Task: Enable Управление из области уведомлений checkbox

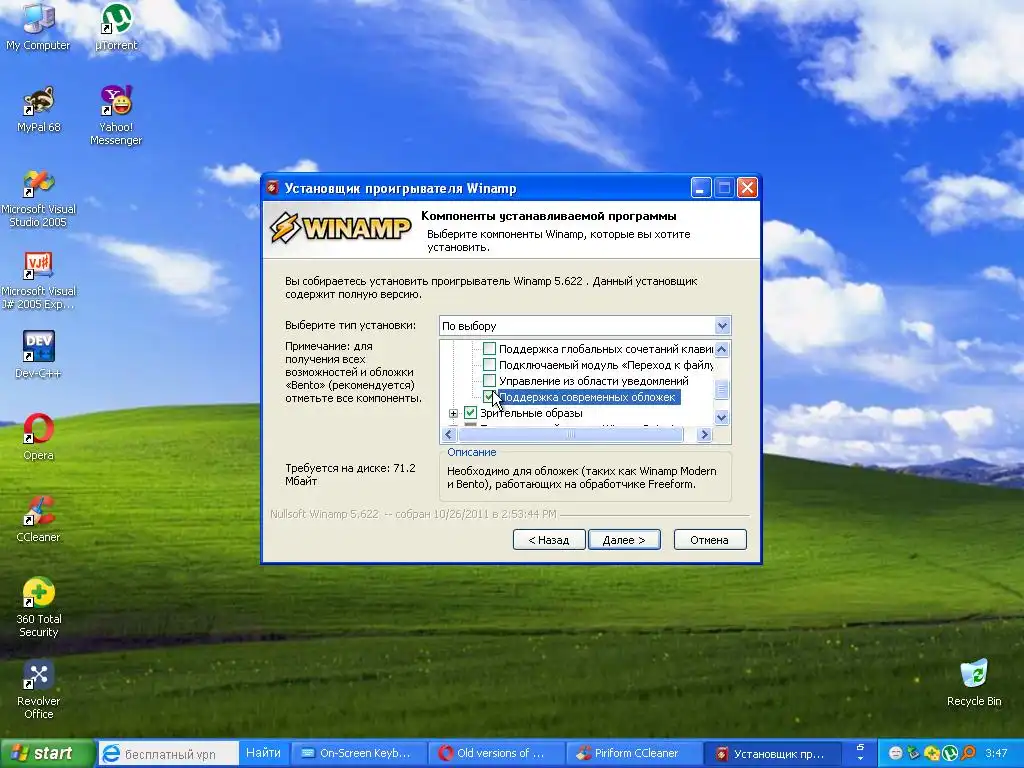Action: (489, 381)
